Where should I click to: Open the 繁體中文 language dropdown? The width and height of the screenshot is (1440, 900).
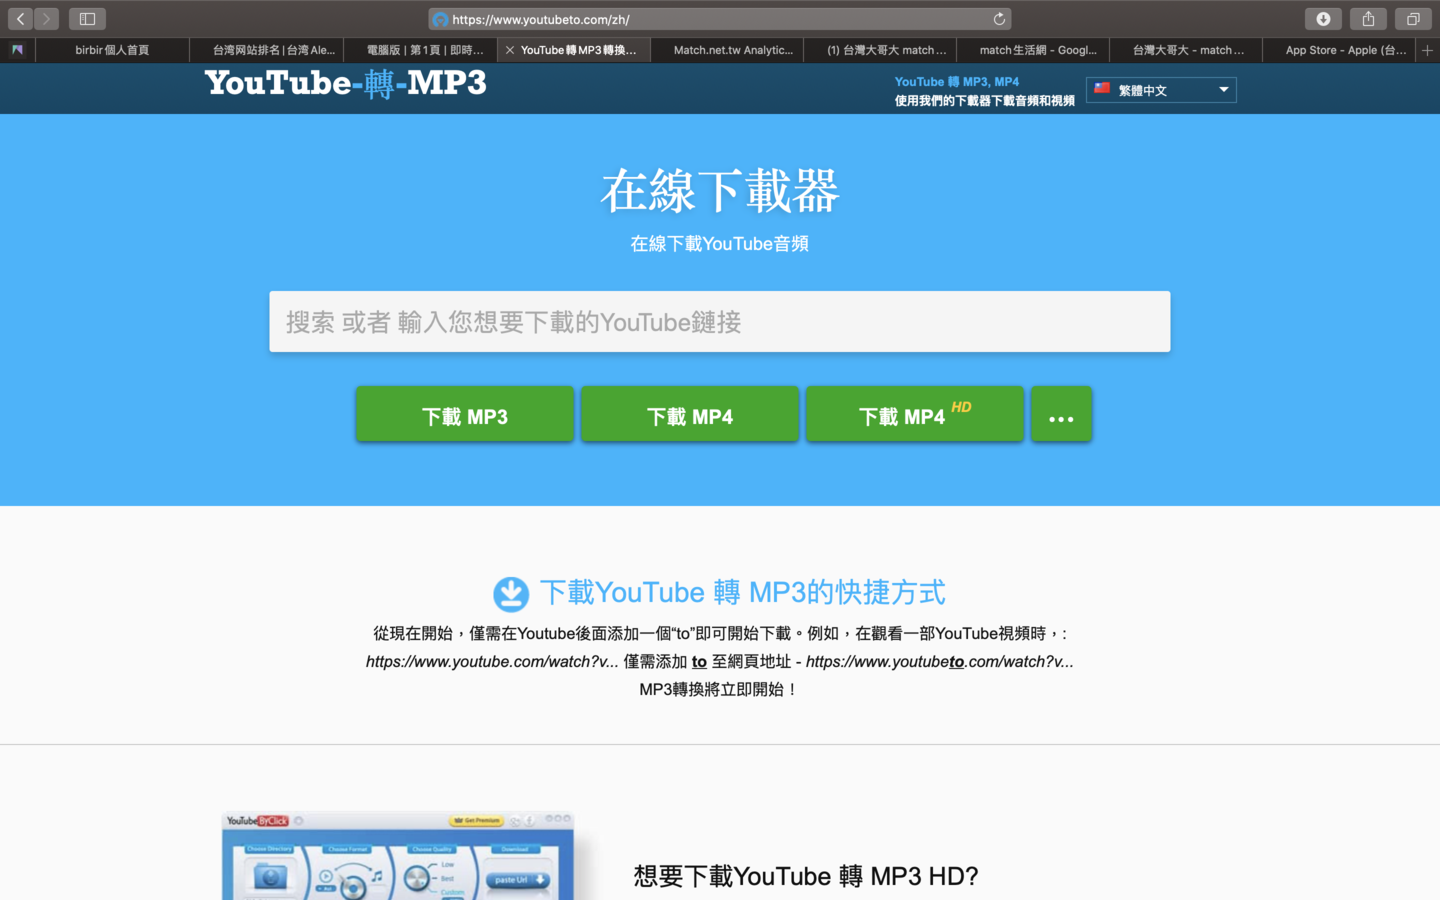point(1161,90)
